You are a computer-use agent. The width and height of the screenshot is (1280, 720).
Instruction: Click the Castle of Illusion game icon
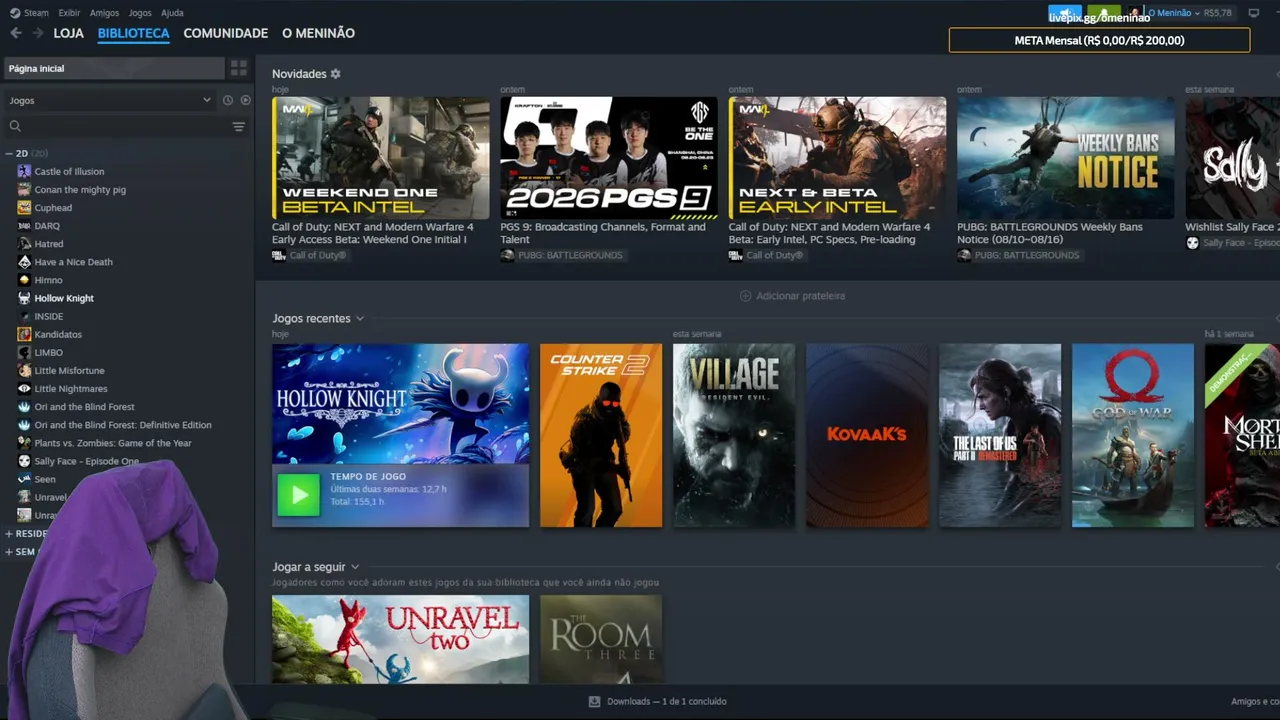coord(24,171)
